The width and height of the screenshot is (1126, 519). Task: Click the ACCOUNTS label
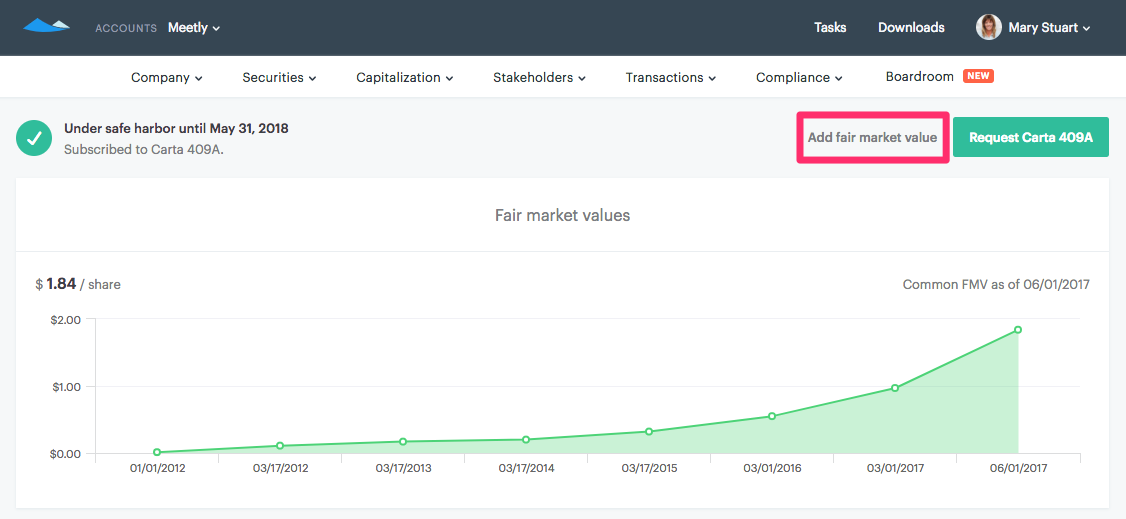coord(126,29)
